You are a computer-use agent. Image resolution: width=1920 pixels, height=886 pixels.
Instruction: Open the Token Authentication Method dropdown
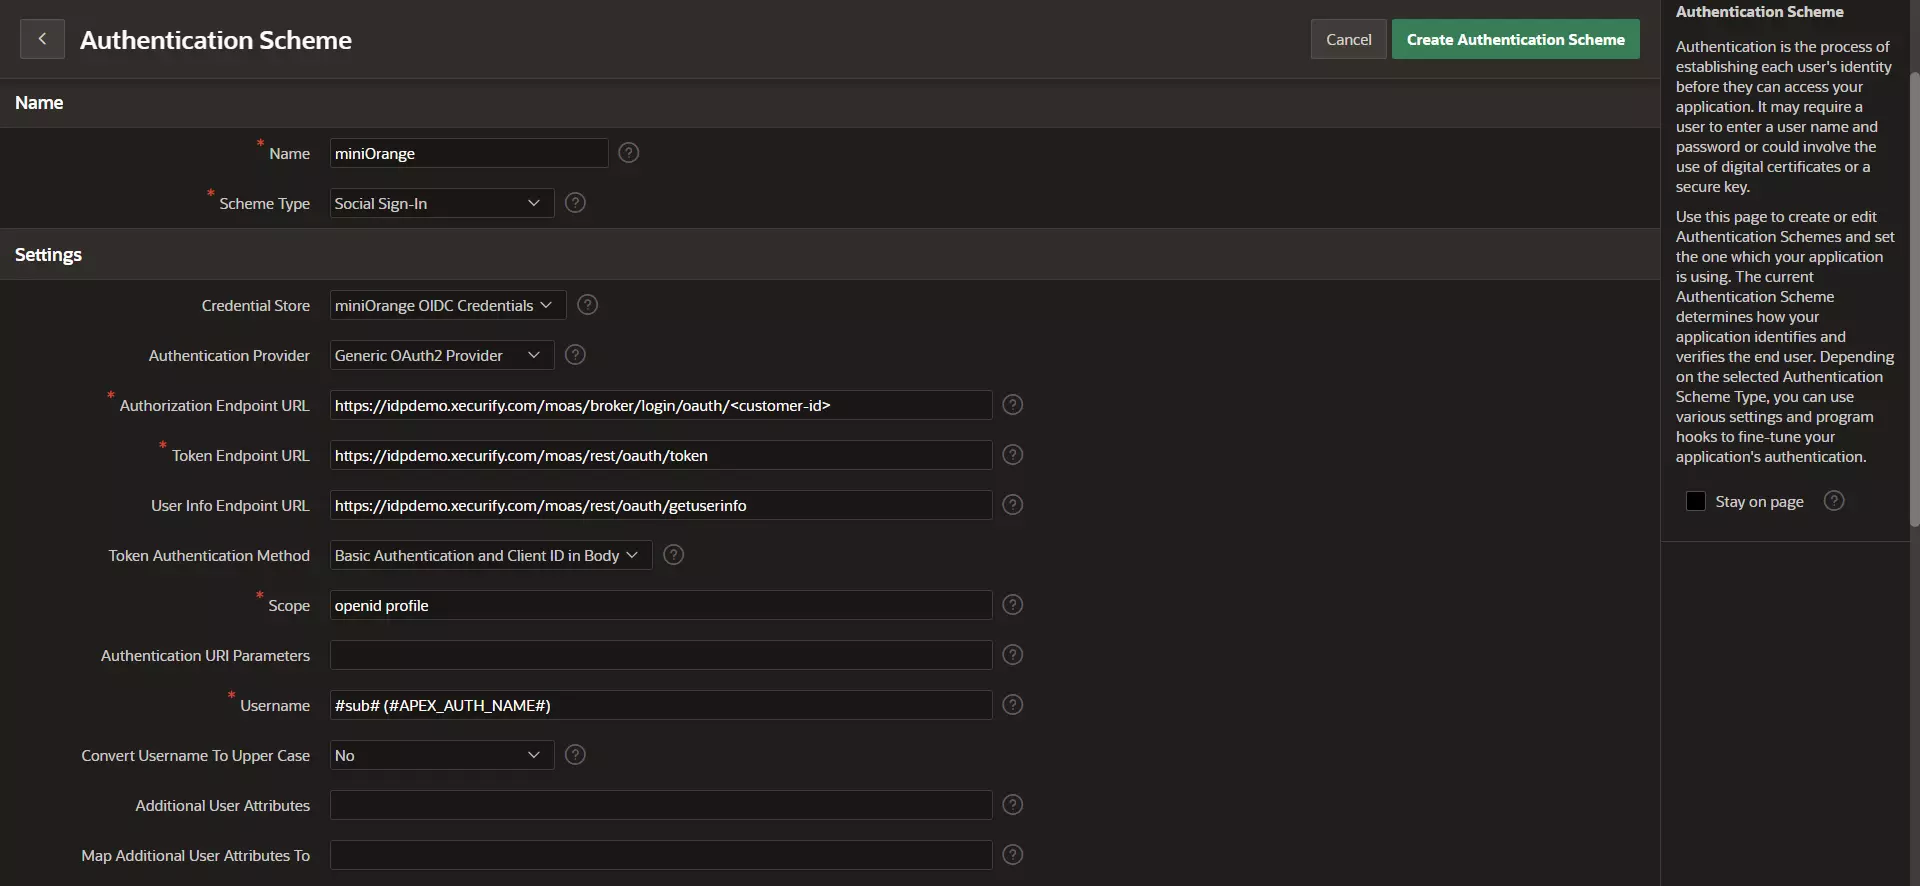click(x=490, y=556)
